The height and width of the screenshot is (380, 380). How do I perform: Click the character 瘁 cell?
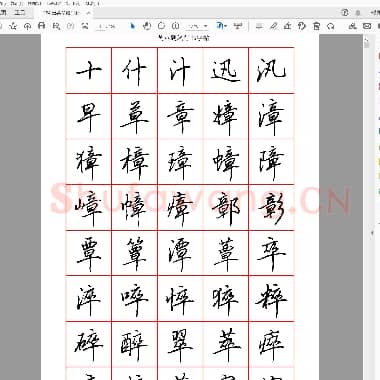click(x=271, y=344)
